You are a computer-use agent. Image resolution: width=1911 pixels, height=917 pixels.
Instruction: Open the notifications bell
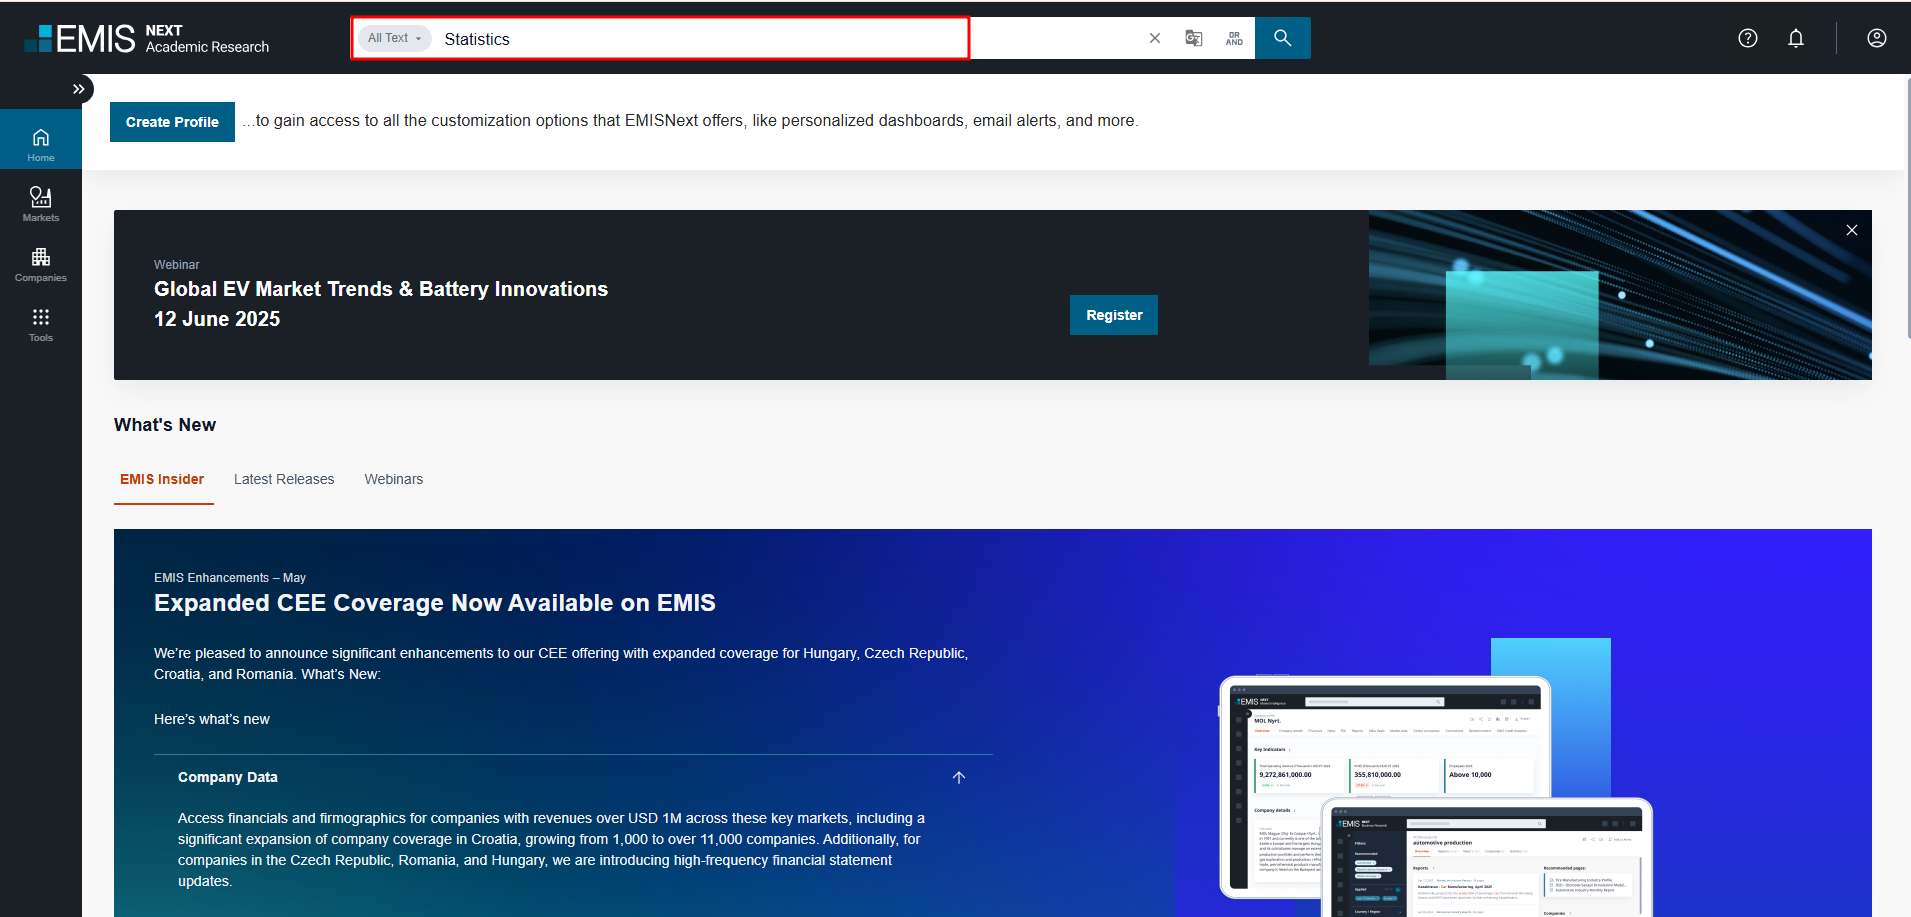point(1796,38)
